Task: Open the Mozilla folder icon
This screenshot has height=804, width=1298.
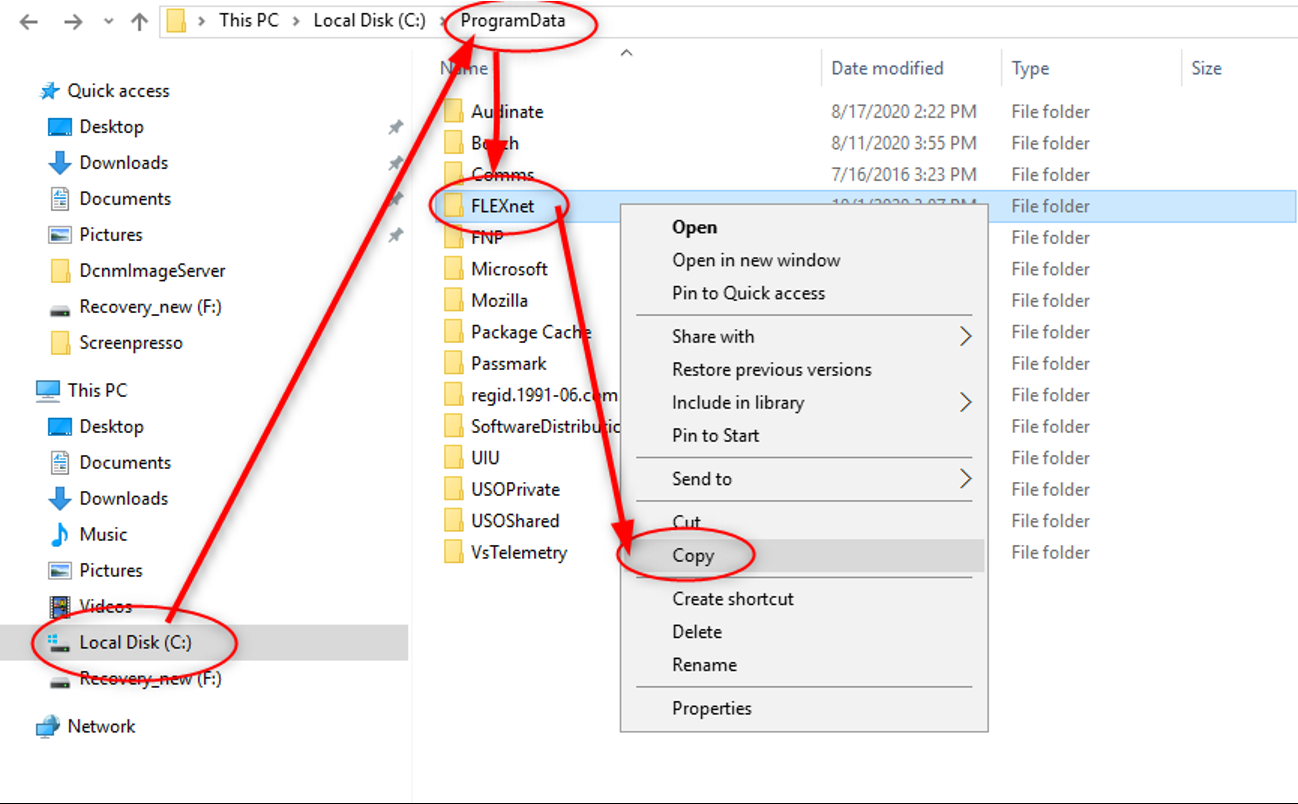Action: point(454,301)
